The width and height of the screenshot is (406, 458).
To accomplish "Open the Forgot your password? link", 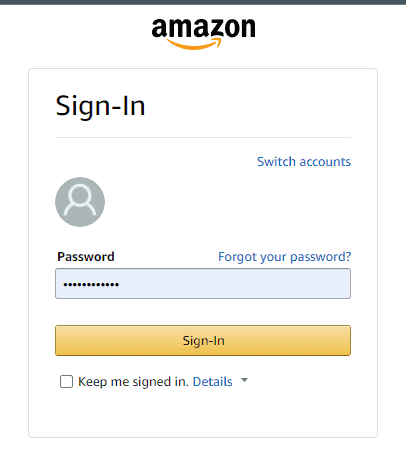I will click(284, 257).
